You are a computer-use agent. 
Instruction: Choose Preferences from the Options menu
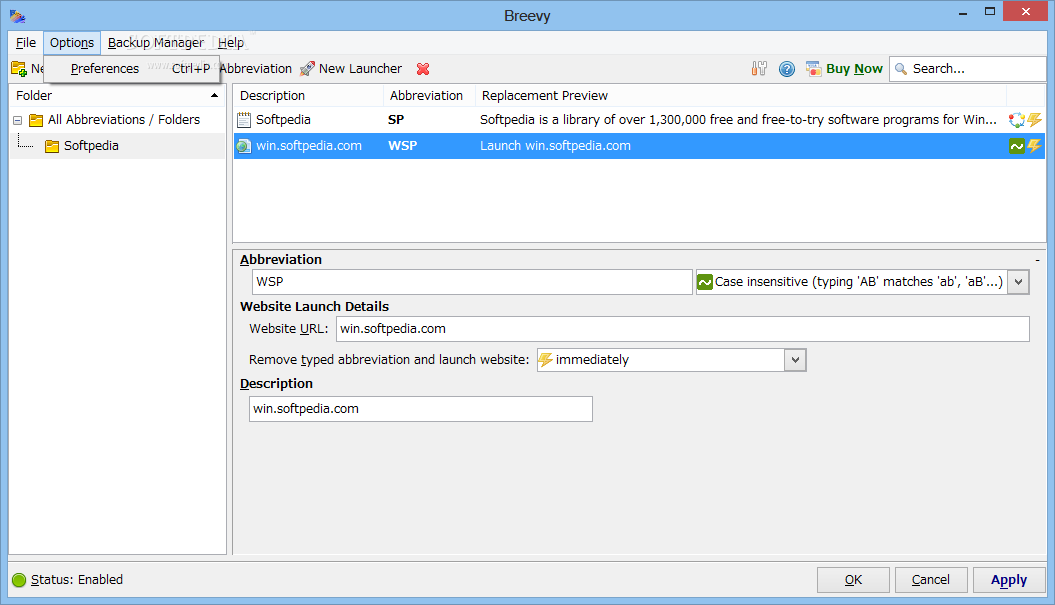click(x=132, y=69)
